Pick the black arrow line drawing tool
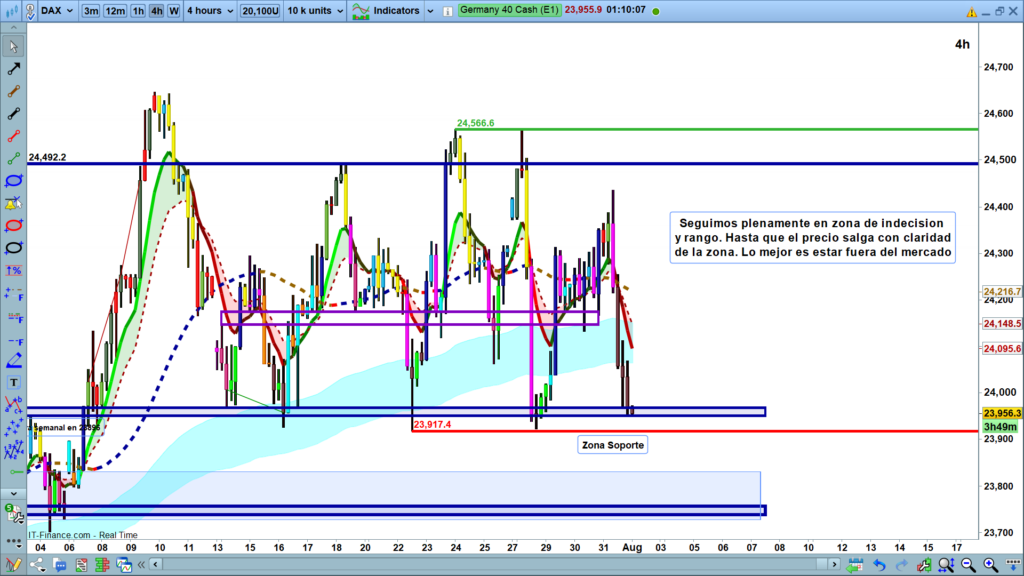The height and width of the screenshot is (576, 1024). tap(13, 69)
